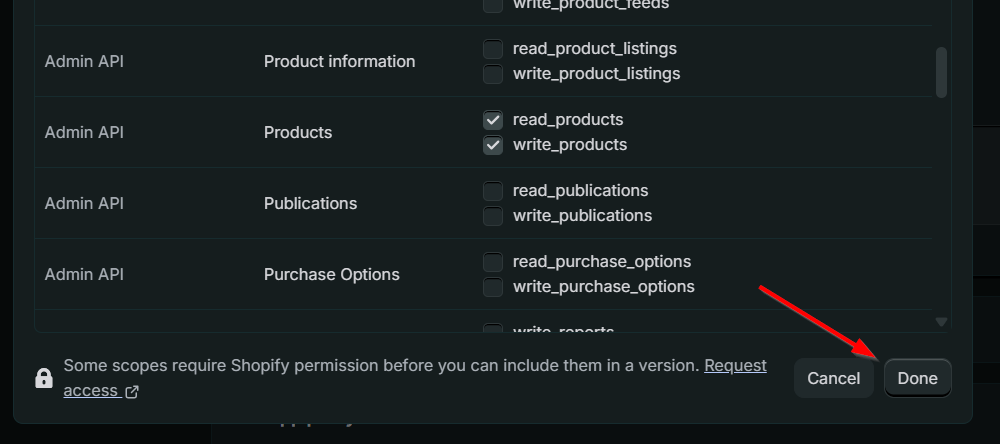Click the Product information row label

coord(339,61)
